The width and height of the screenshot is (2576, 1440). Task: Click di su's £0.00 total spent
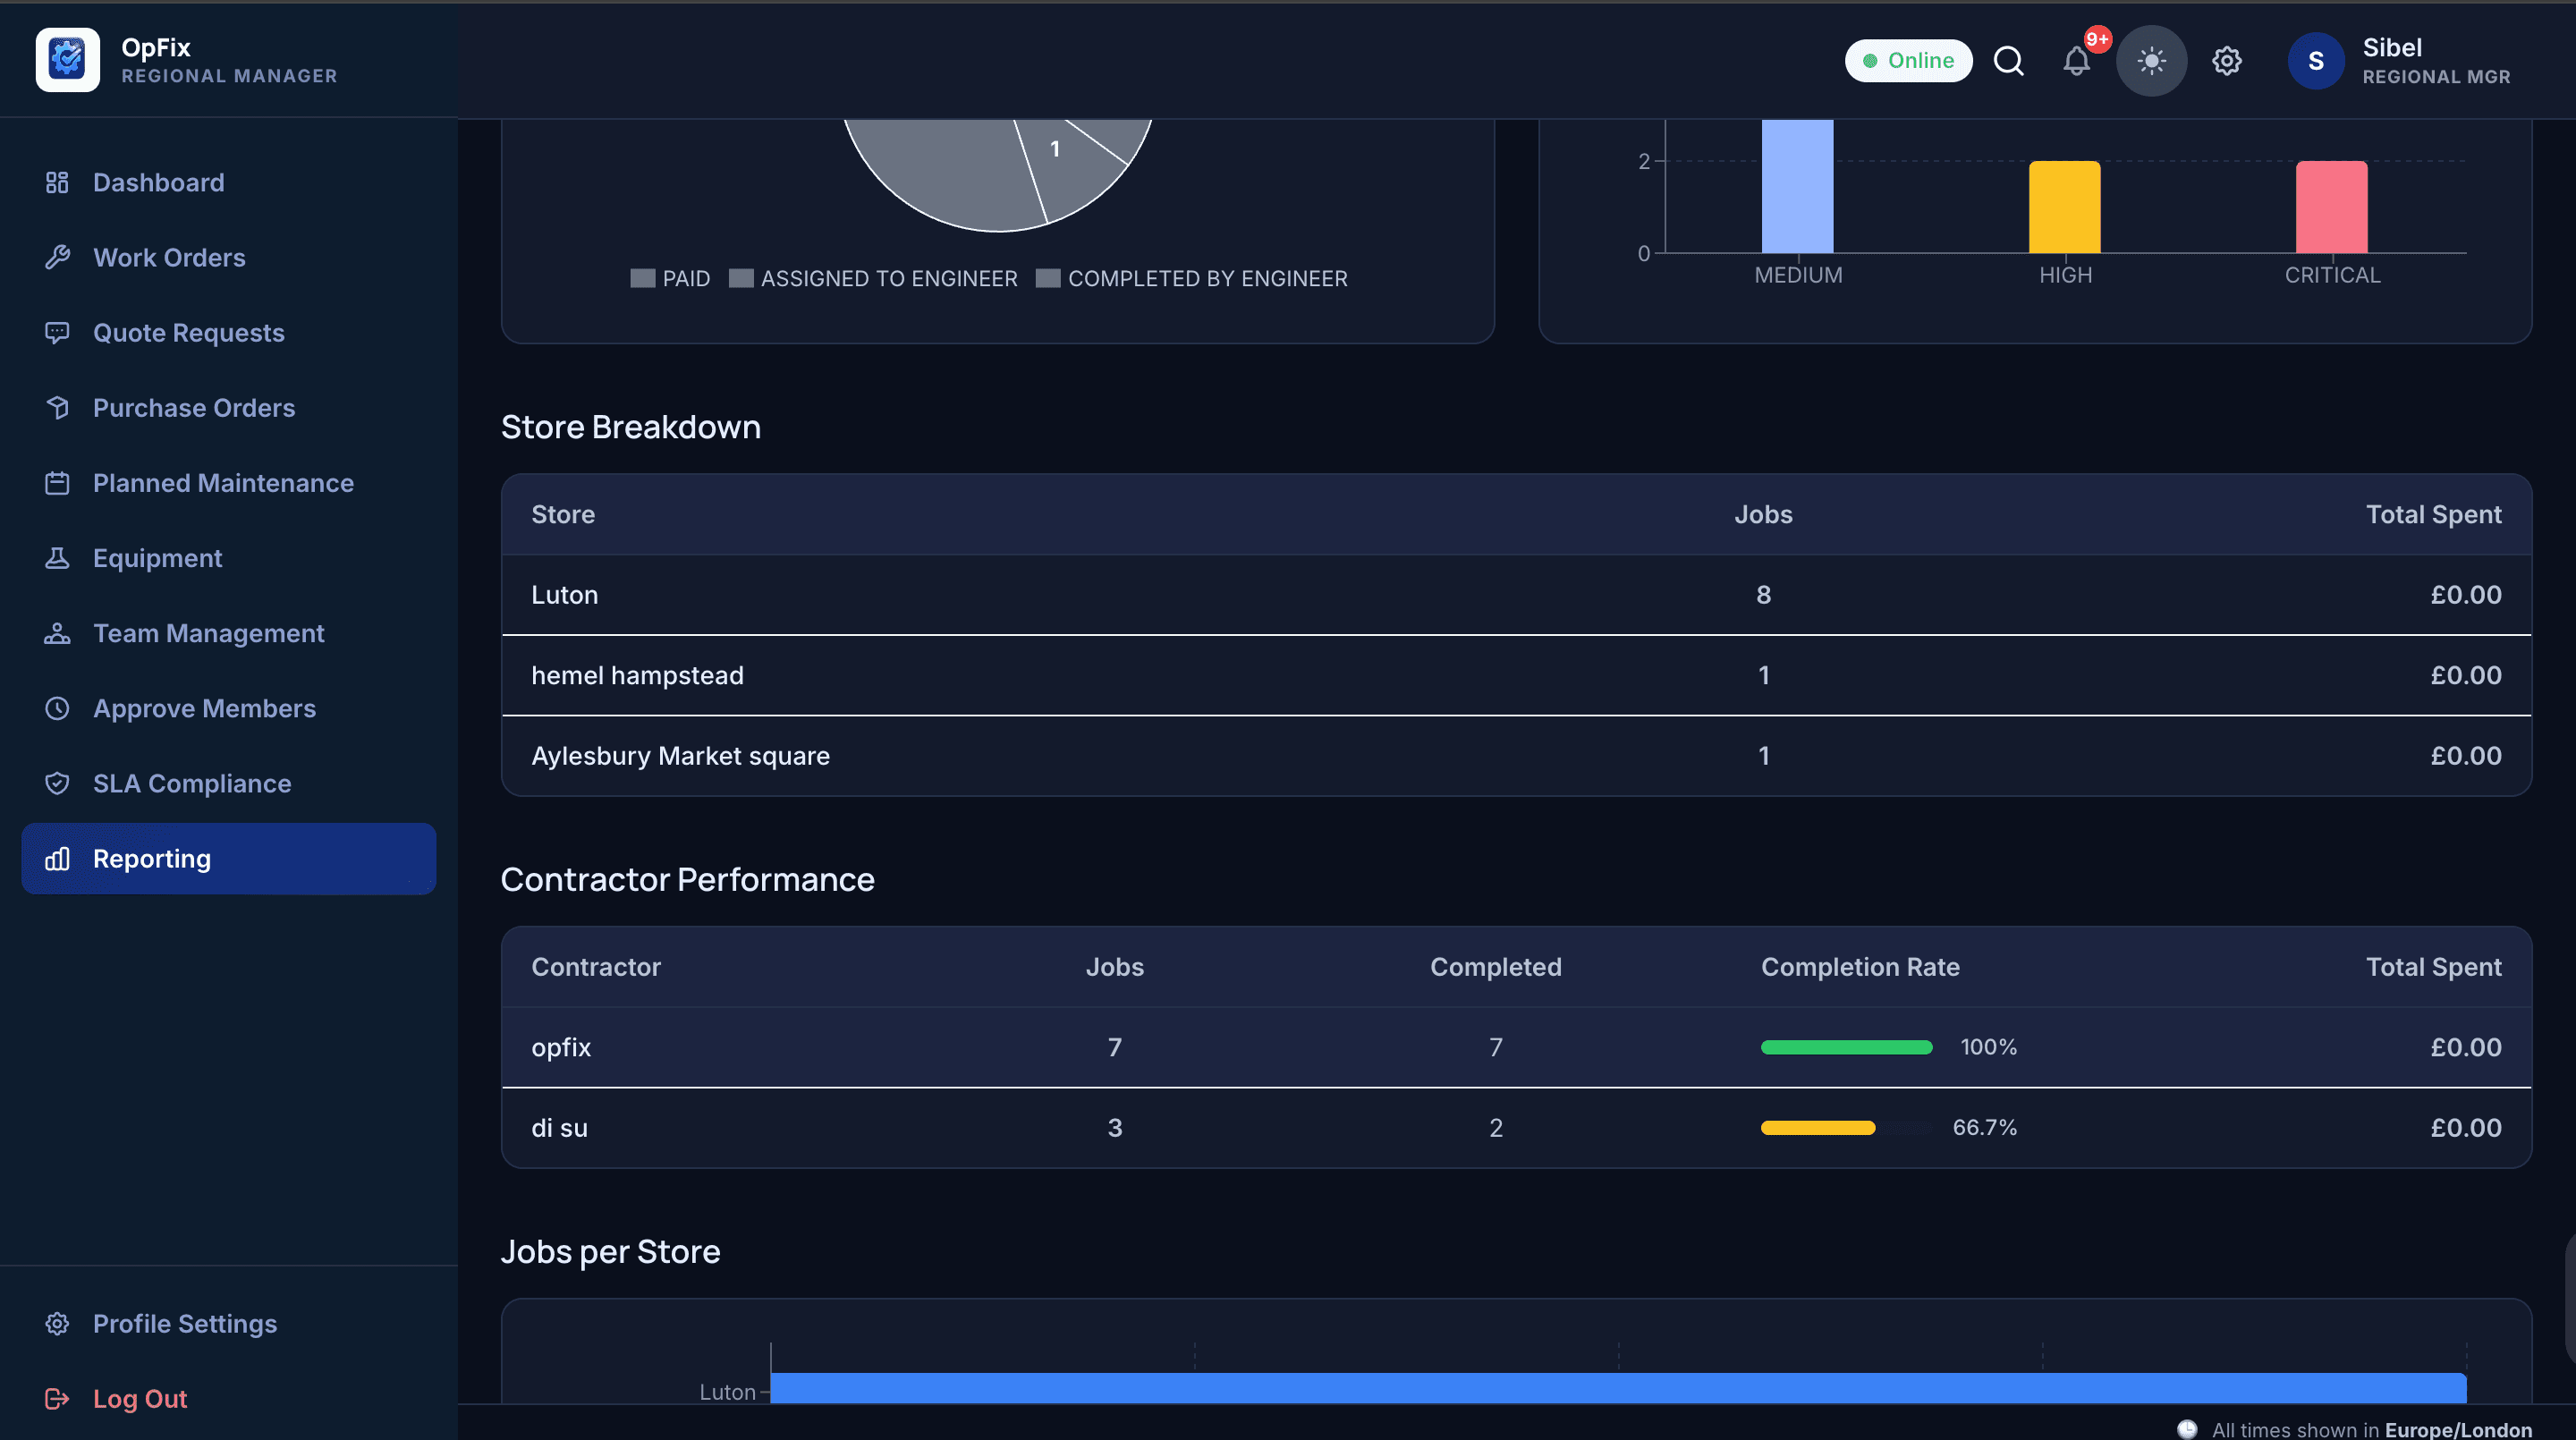pyautogui.click(x=2465, y=1128)
